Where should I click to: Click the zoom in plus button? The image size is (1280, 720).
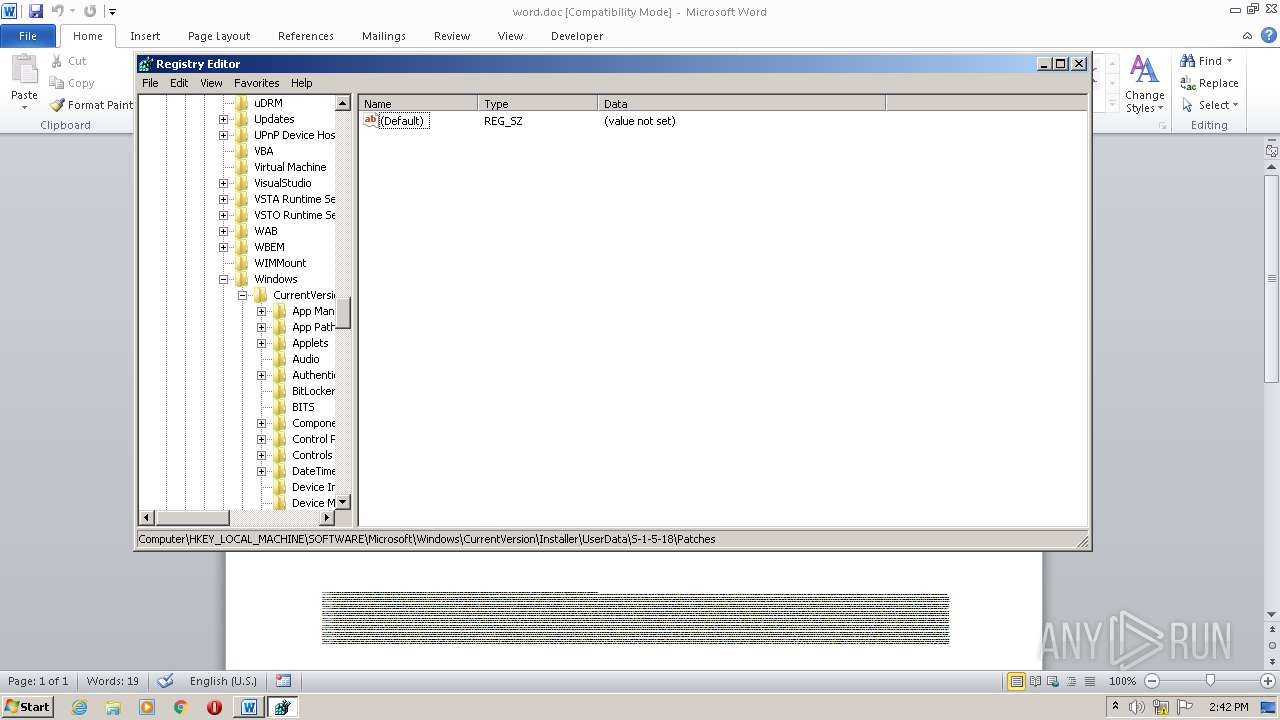coord(1268,681)
